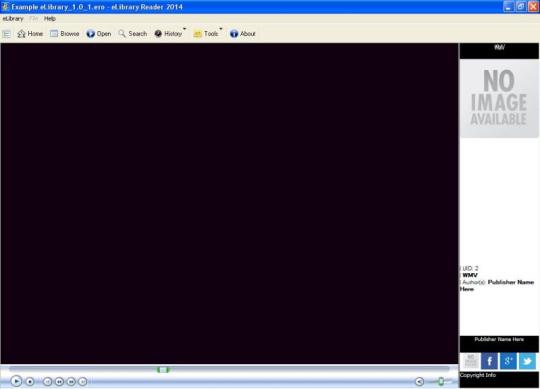The width and height of the screenshot is (540, 389).
Task: Fast forward the video
Action: pyautogui.click(x=71, y=381)
